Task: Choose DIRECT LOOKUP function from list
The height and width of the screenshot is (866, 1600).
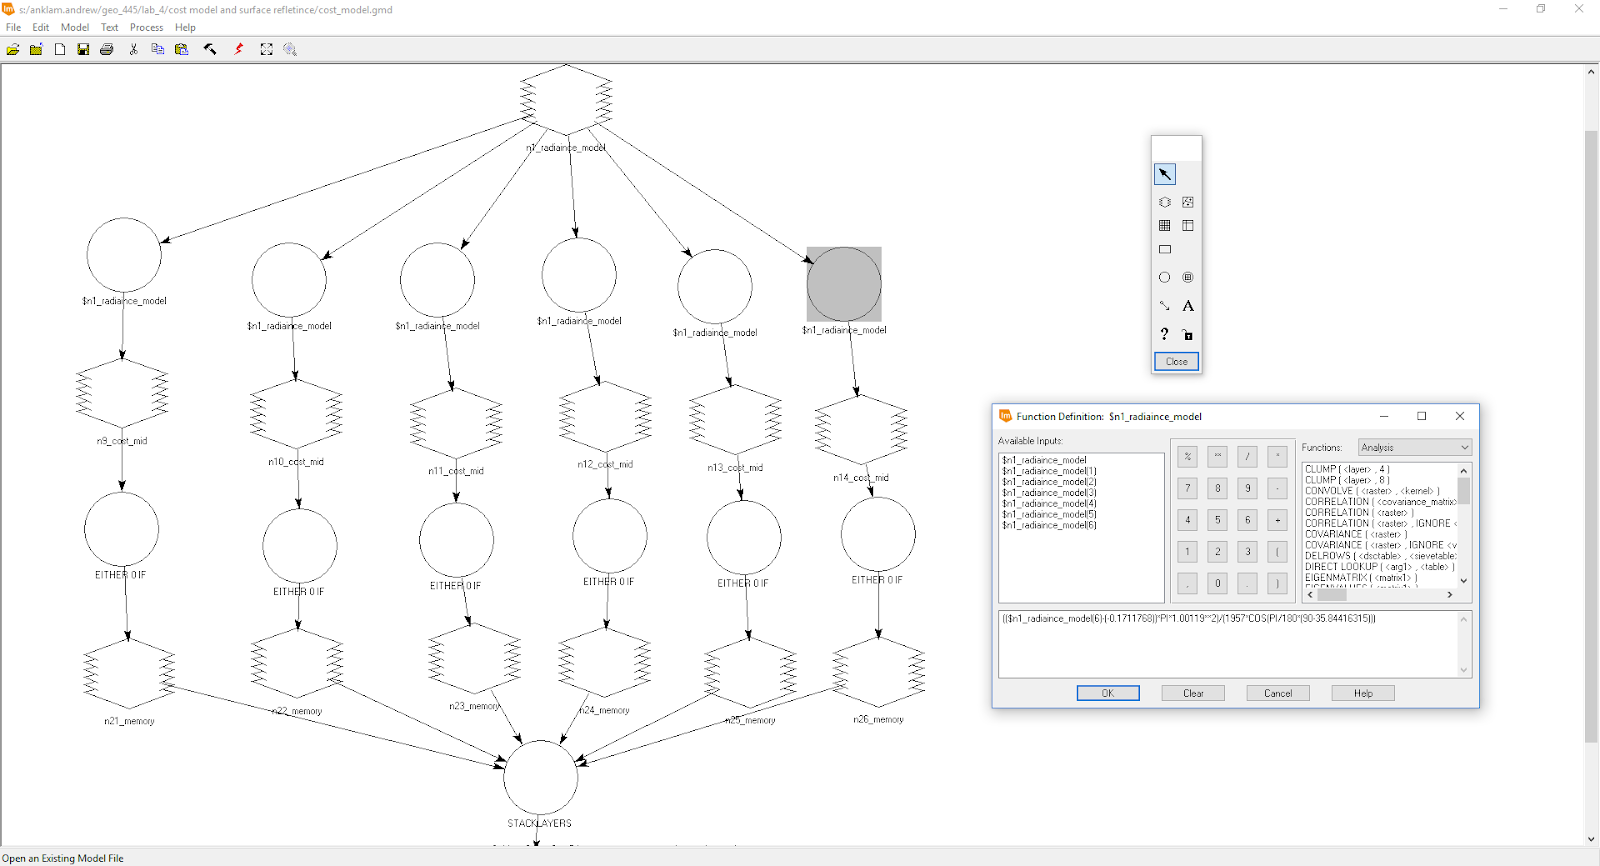Action: [x=1379, y=567]
